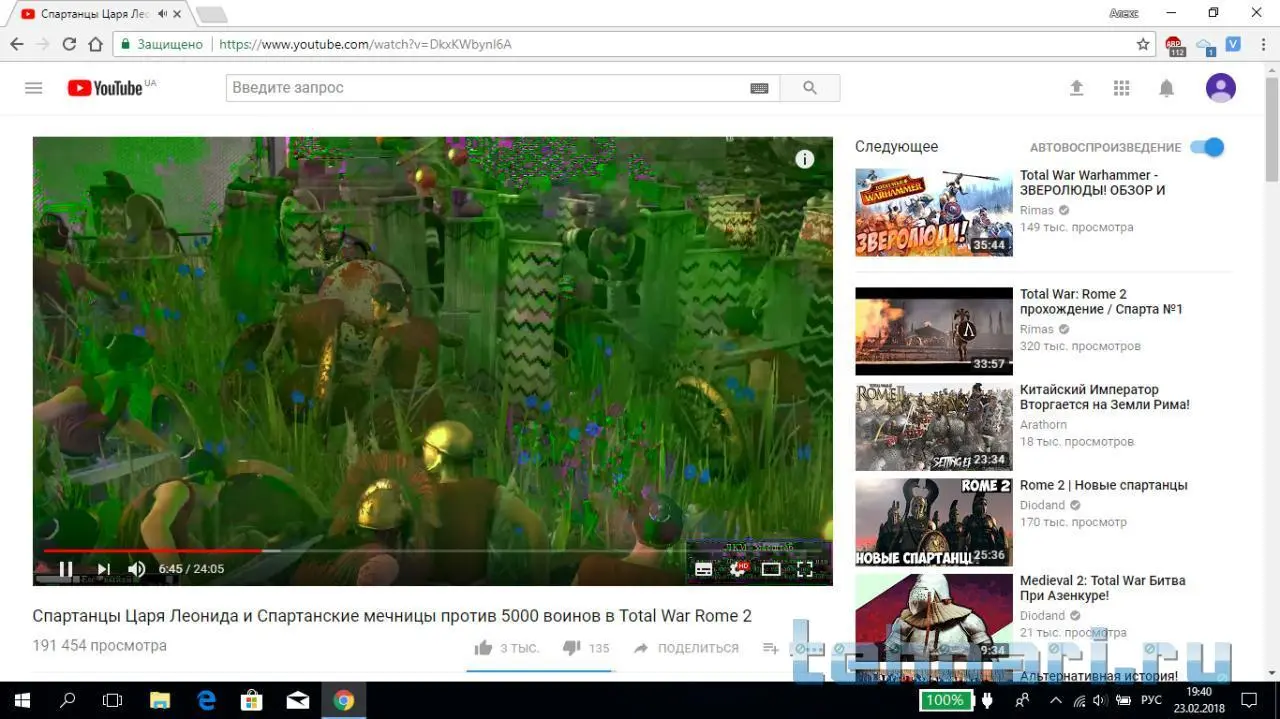Open Rome 2 | Новые спартанцы title
The width and height of the screenshot is (1280, 719).
1104,485
